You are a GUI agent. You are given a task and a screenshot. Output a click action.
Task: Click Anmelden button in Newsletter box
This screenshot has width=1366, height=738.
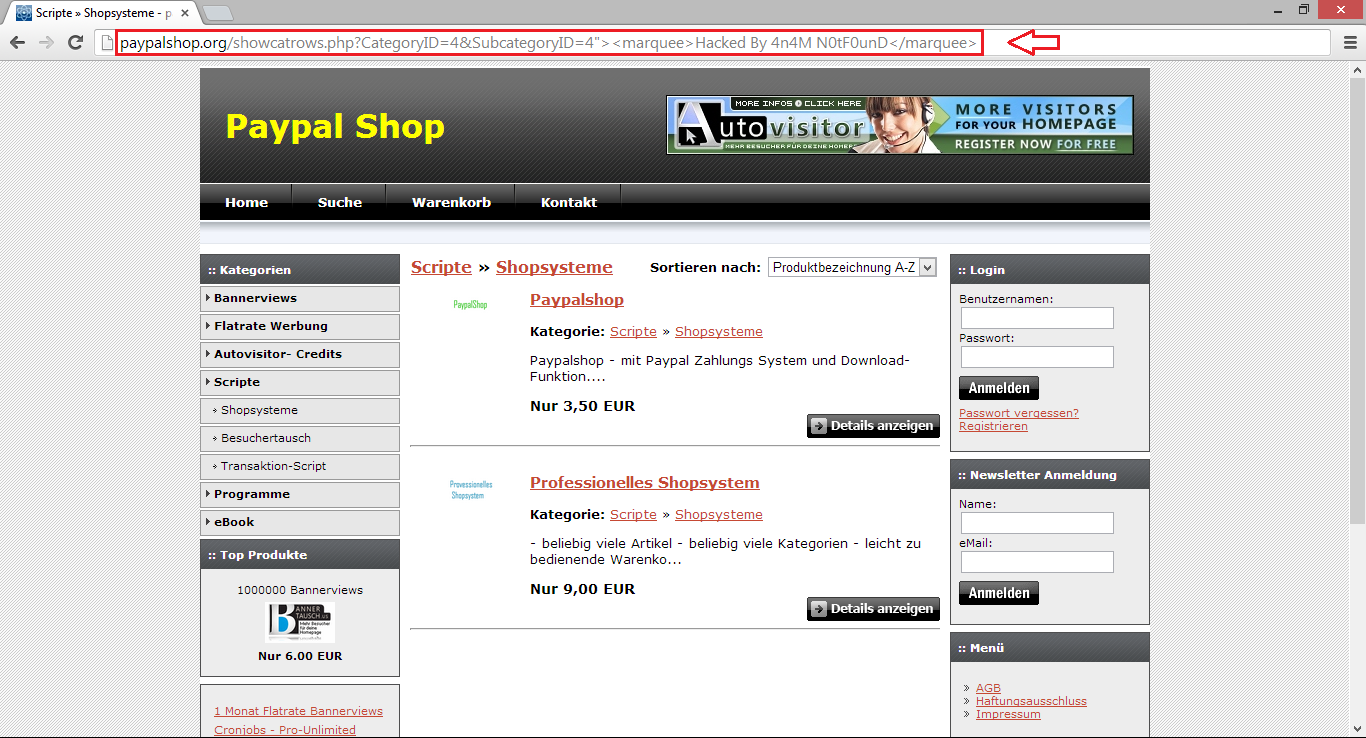pos(999,593)
